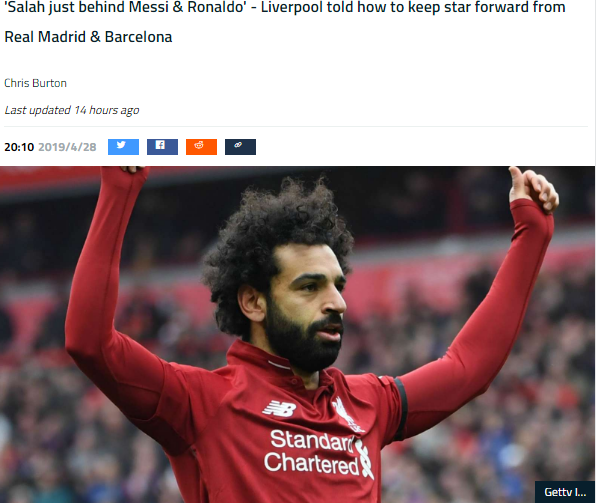Share article via Reddit icon
The height and width of the screenshot is (503, 596).
pyautogui.click(x=201, y=147)
